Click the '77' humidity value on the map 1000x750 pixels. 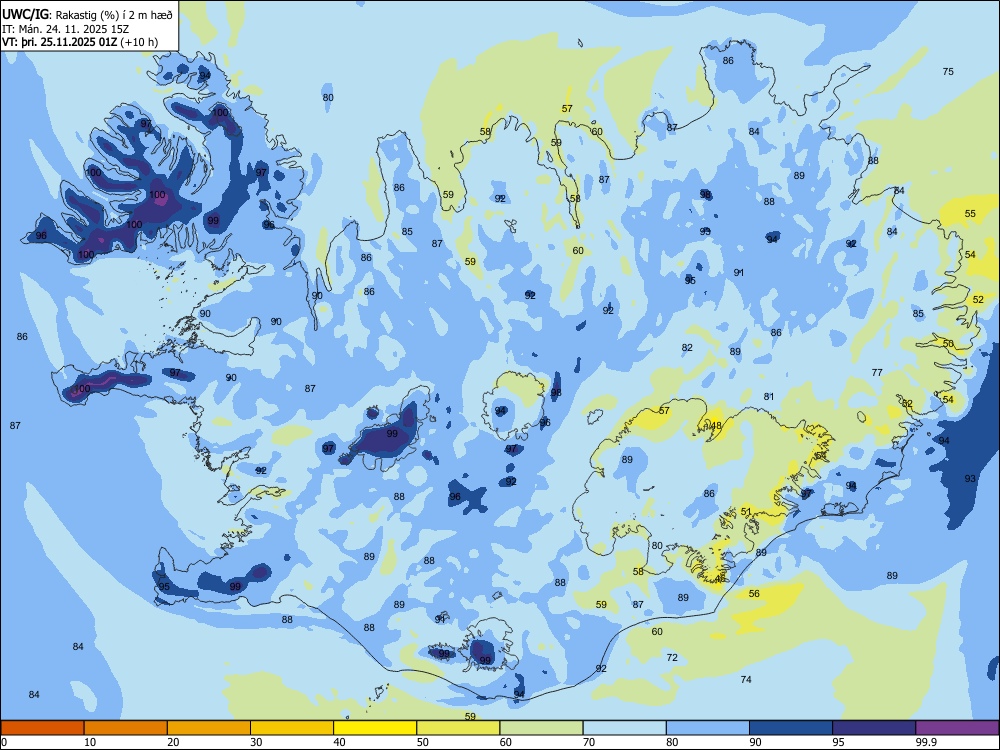pos(878,372)
